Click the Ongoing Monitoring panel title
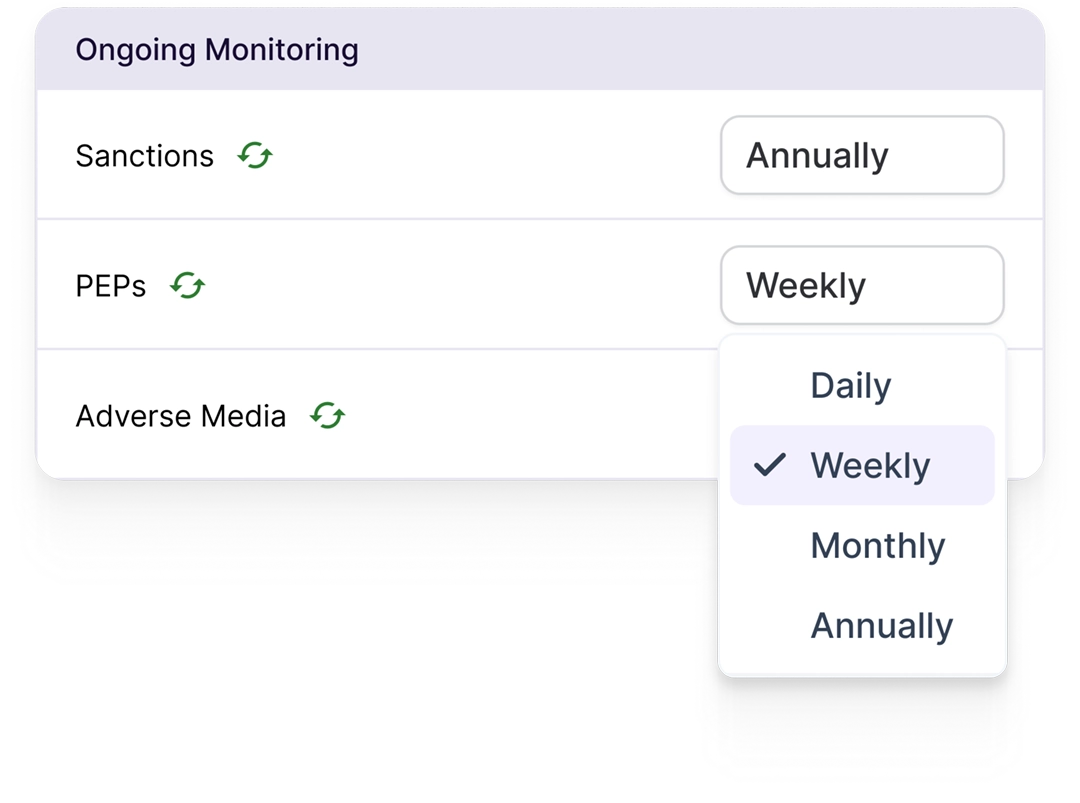Image resolution: width=1080 pixels, height=803 pixels. point(217,50)
